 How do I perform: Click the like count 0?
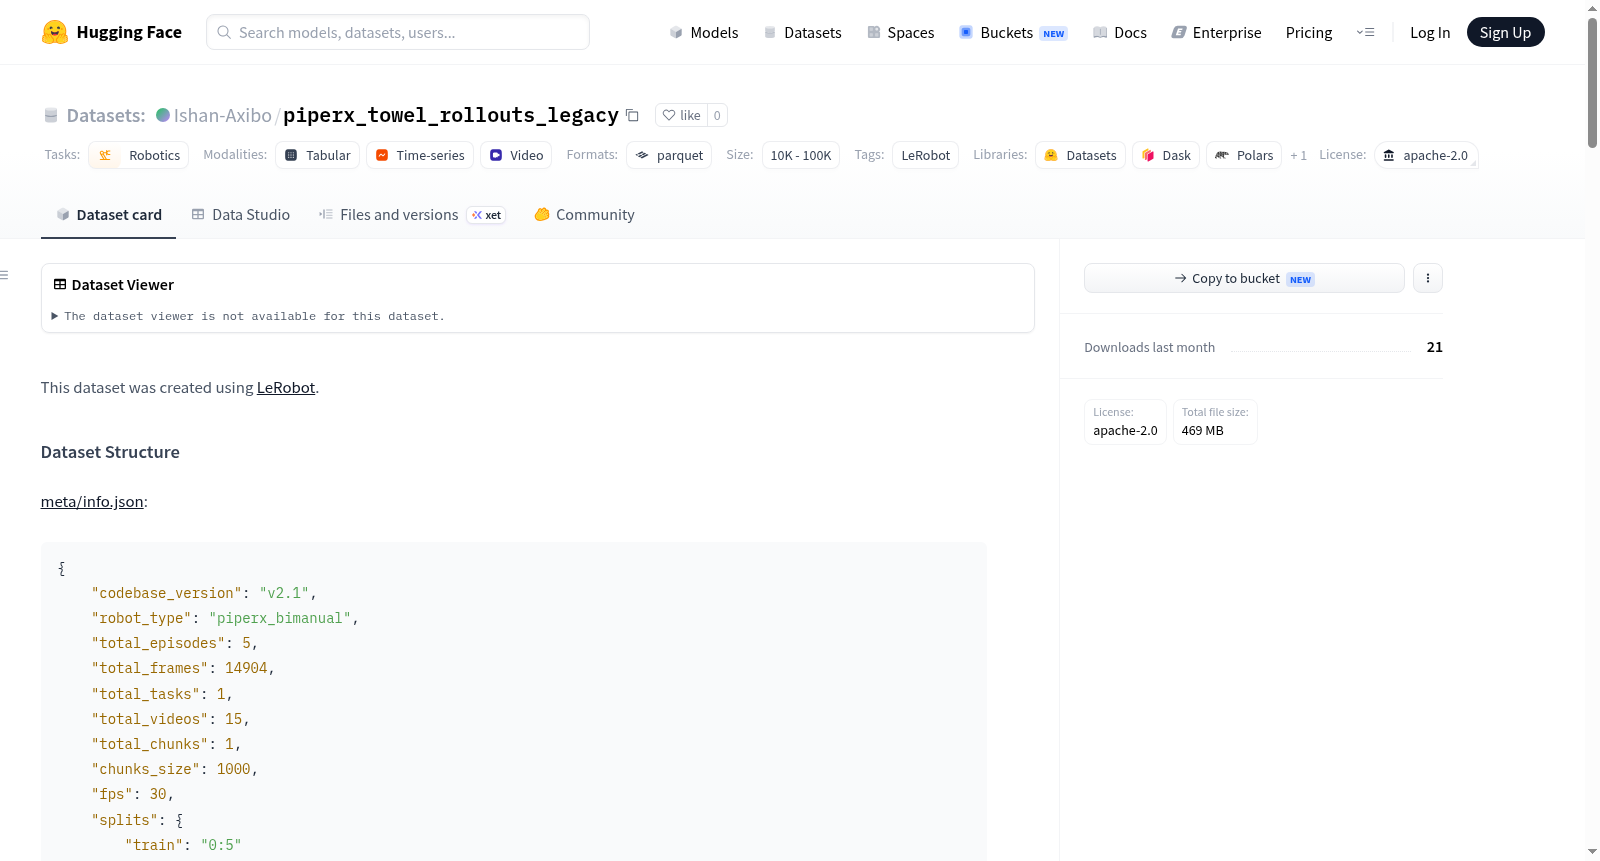point(717,115)
